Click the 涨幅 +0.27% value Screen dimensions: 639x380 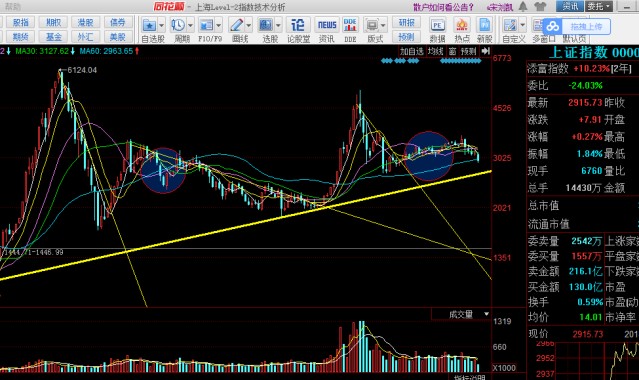point(587,137)
